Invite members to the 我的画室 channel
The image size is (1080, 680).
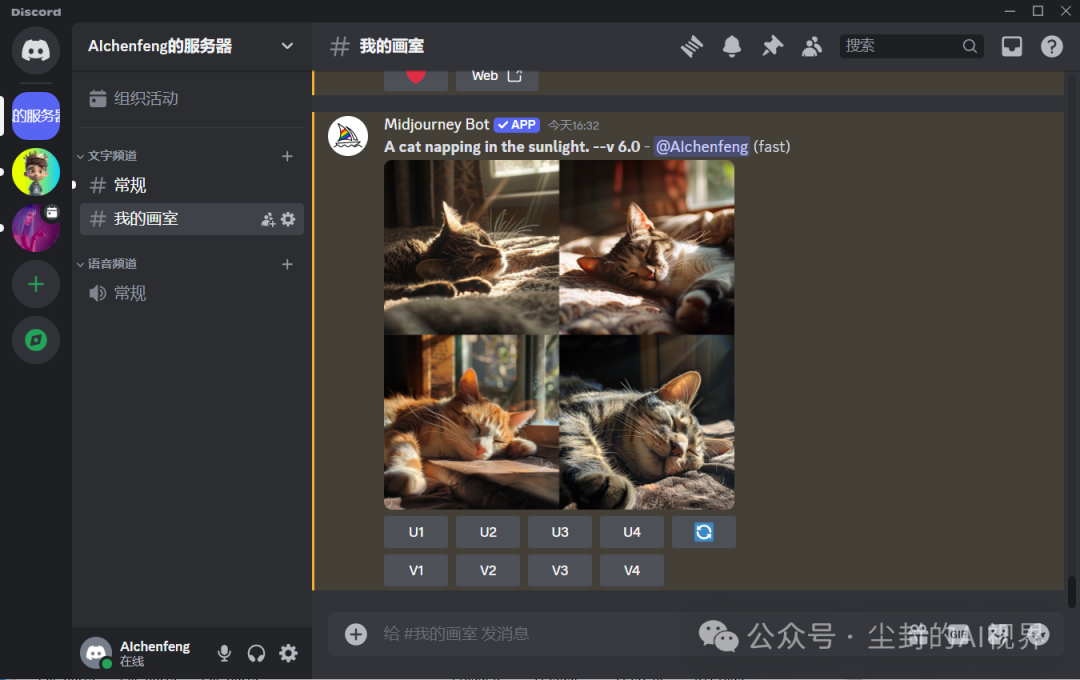[268, 219]
